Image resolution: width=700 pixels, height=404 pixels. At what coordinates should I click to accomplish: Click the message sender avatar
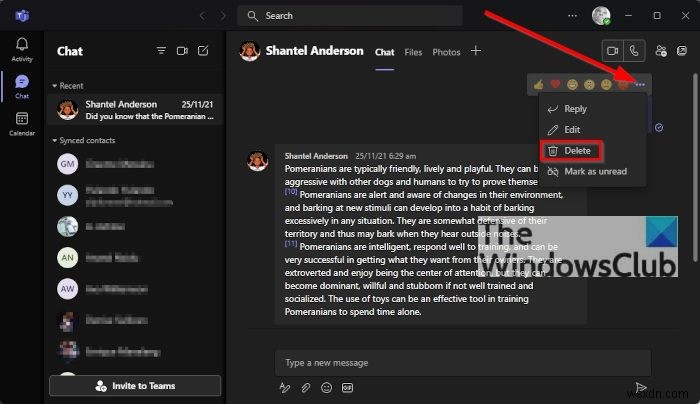[x=258, y=161]
